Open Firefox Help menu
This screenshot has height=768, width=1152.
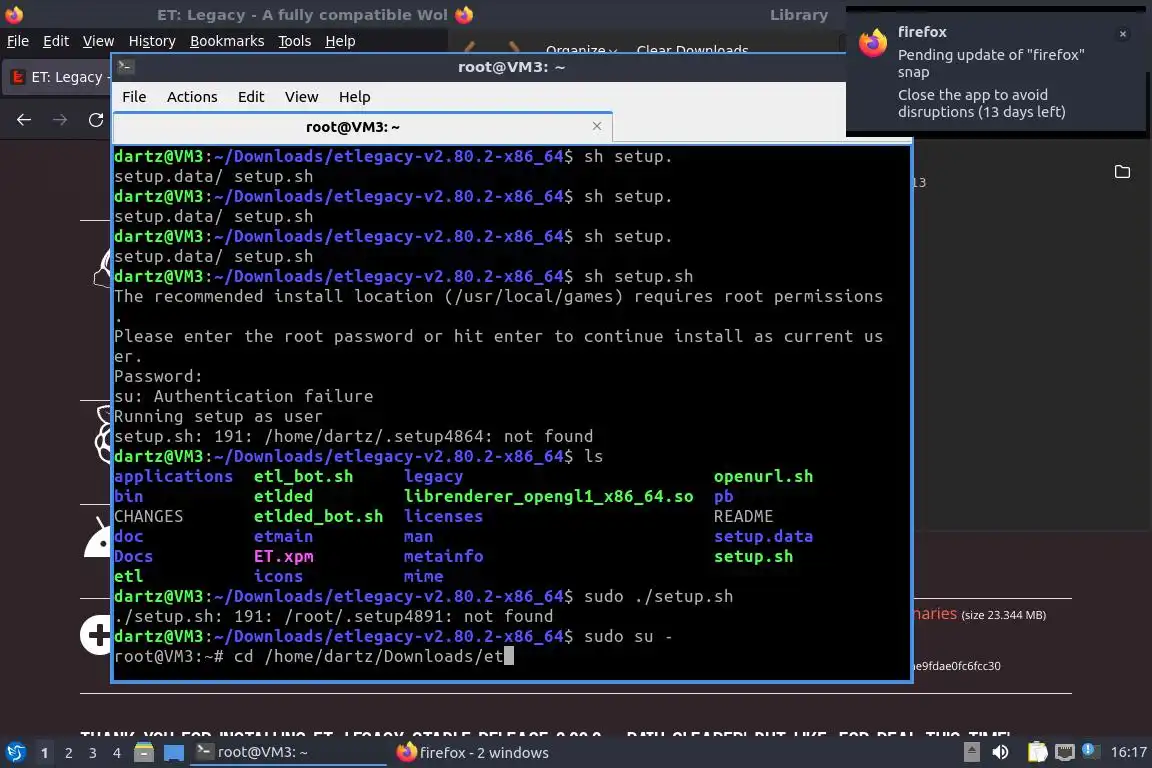tap(340, 41)
